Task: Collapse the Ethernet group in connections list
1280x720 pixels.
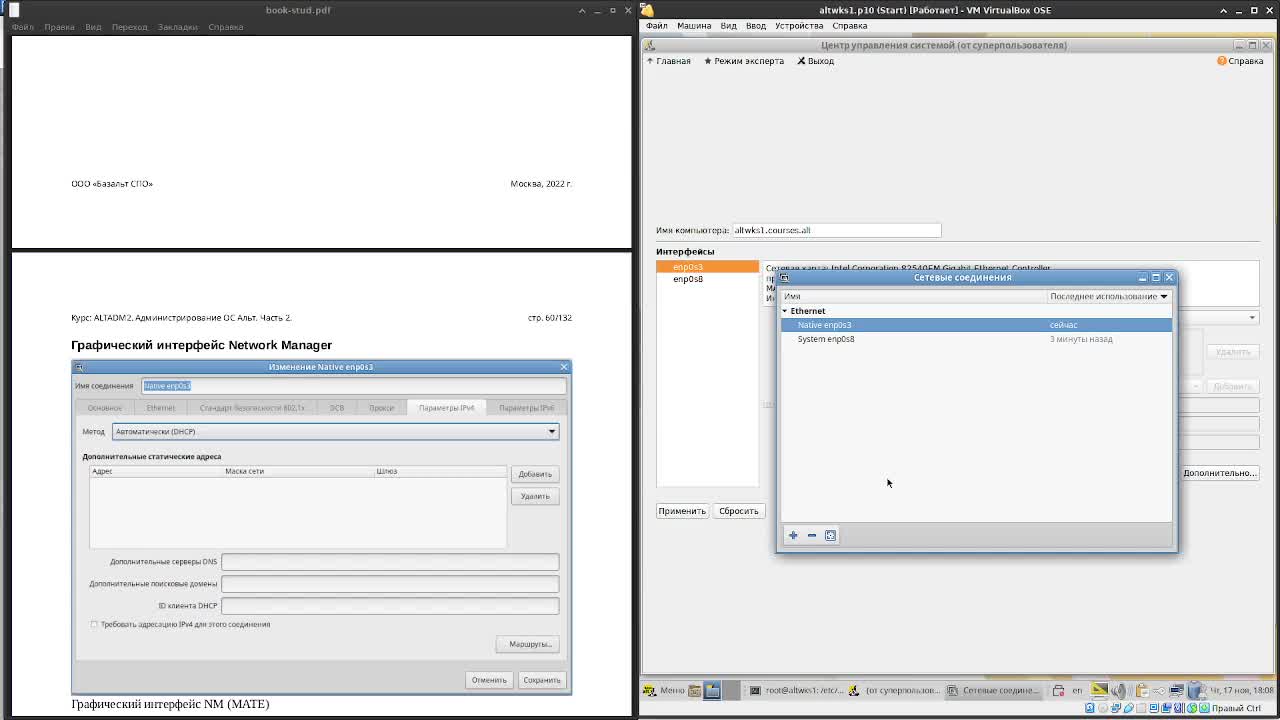Action: tap(785, 311)
